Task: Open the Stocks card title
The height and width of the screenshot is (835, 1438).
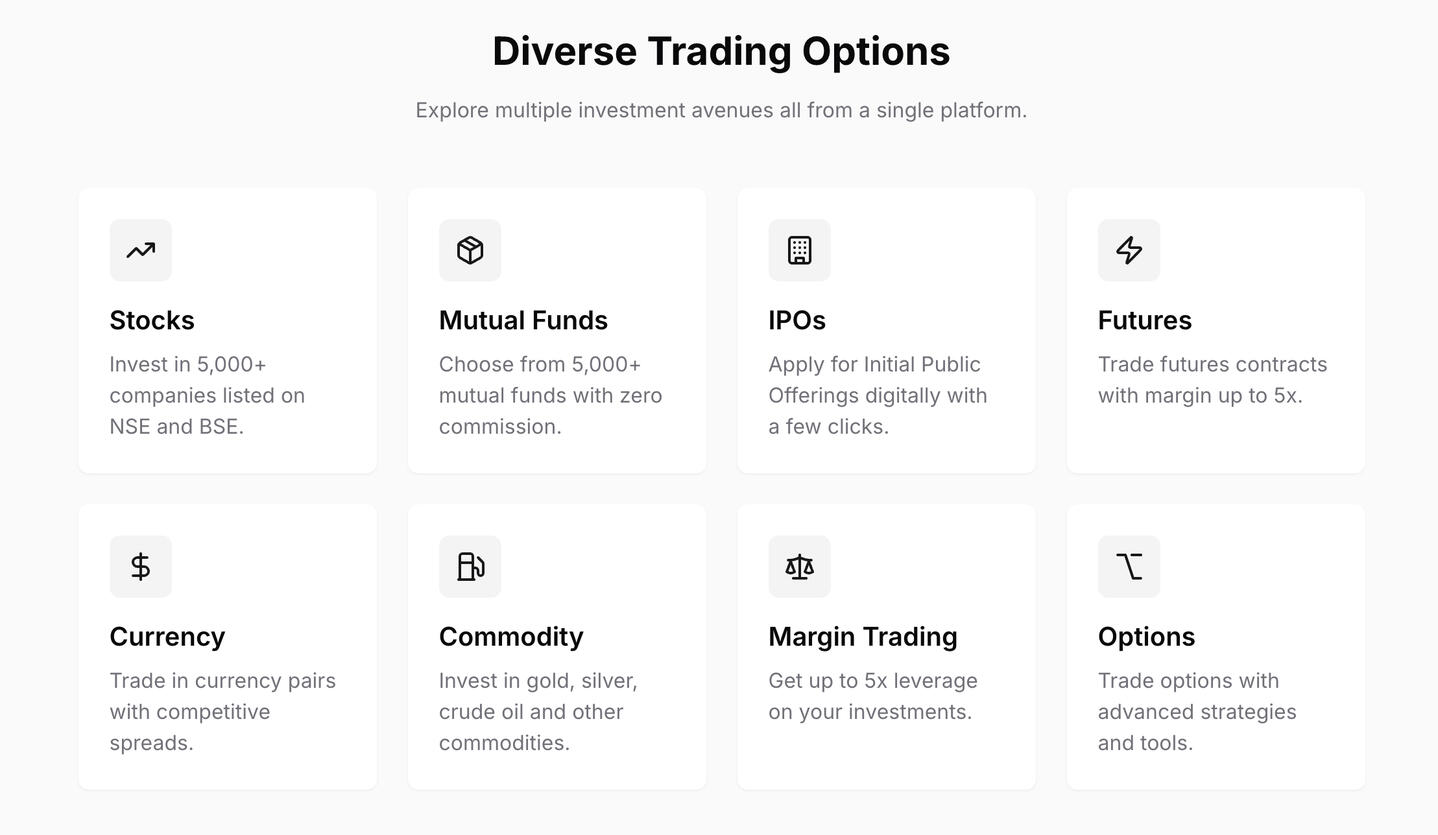Action: coord(152,320)
